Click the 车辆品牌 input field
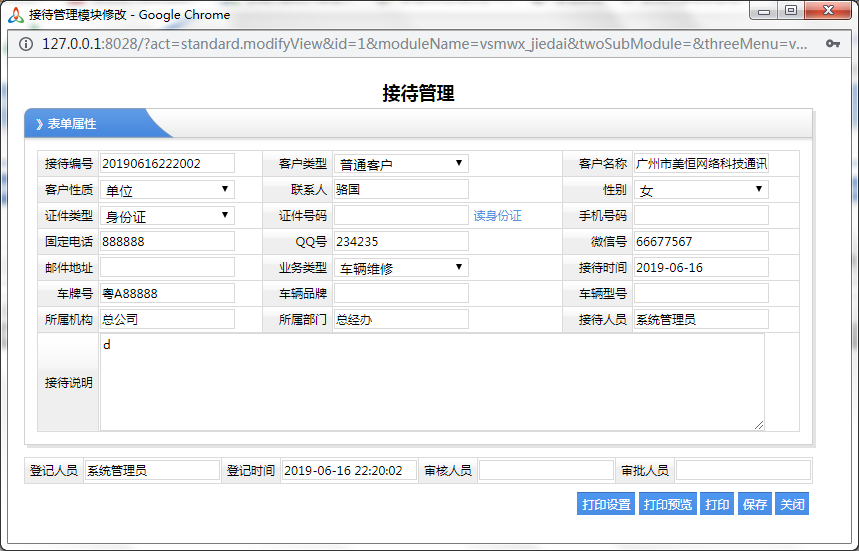The height and width of the screenshot is (551, 859). [400, 294]
